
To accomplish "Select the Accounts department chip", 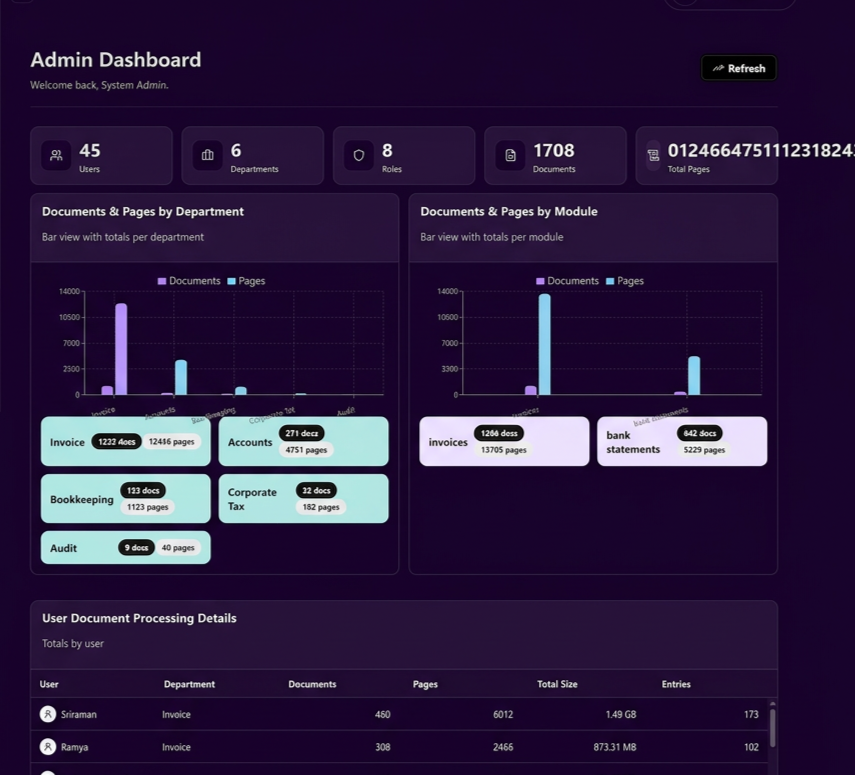I will coord(304,441).
